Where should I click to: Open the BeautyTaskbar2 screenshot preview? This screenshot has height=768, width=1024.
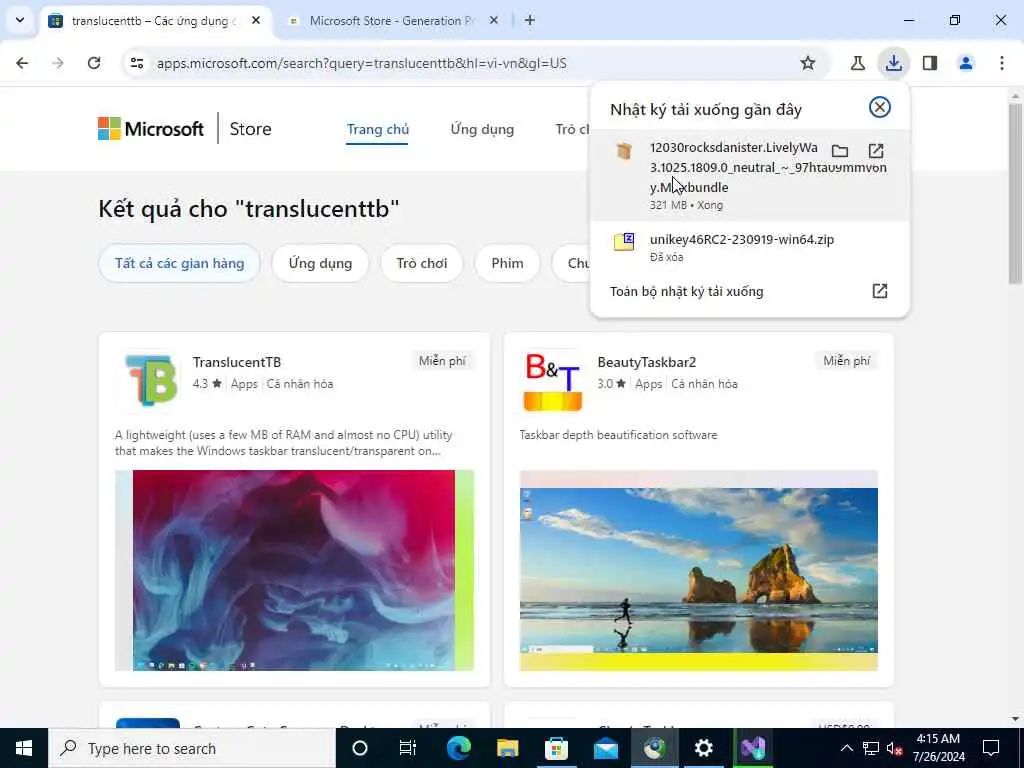tap(699, 570)
